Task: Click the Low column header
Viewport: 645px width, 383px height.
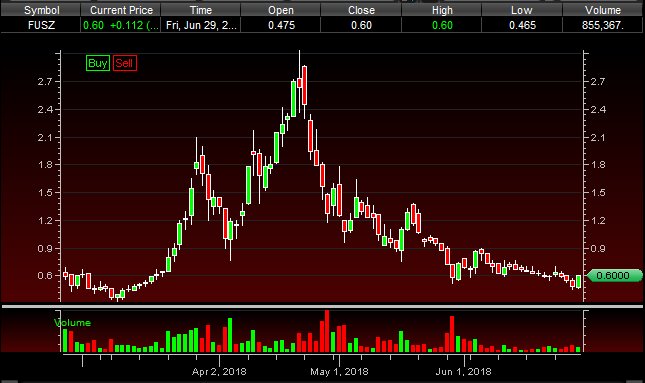Action: pos(522,10)
